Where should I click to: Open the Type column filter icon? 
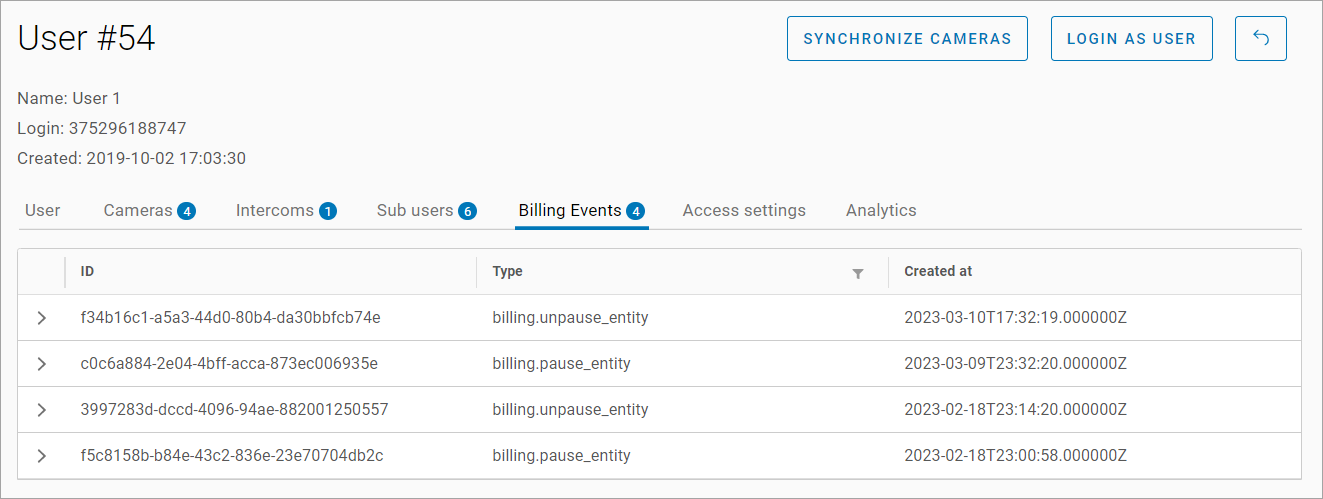857,273
